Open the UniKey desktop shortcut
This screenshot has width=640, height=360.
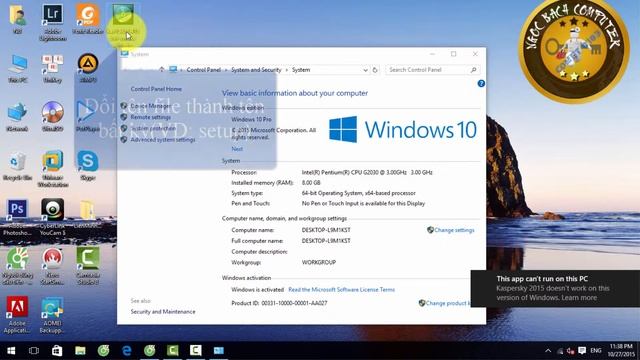(53, 69)
